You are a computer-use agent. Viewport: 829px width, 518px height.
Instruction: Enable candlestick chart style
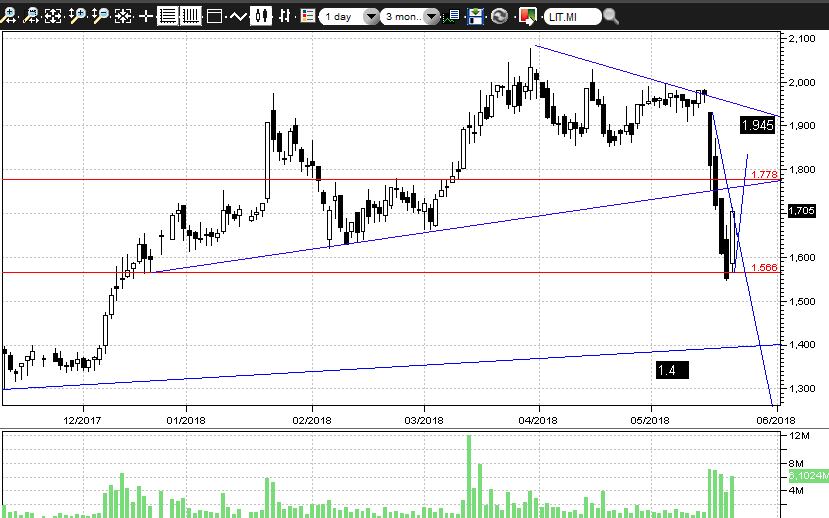tap(262, 16)
